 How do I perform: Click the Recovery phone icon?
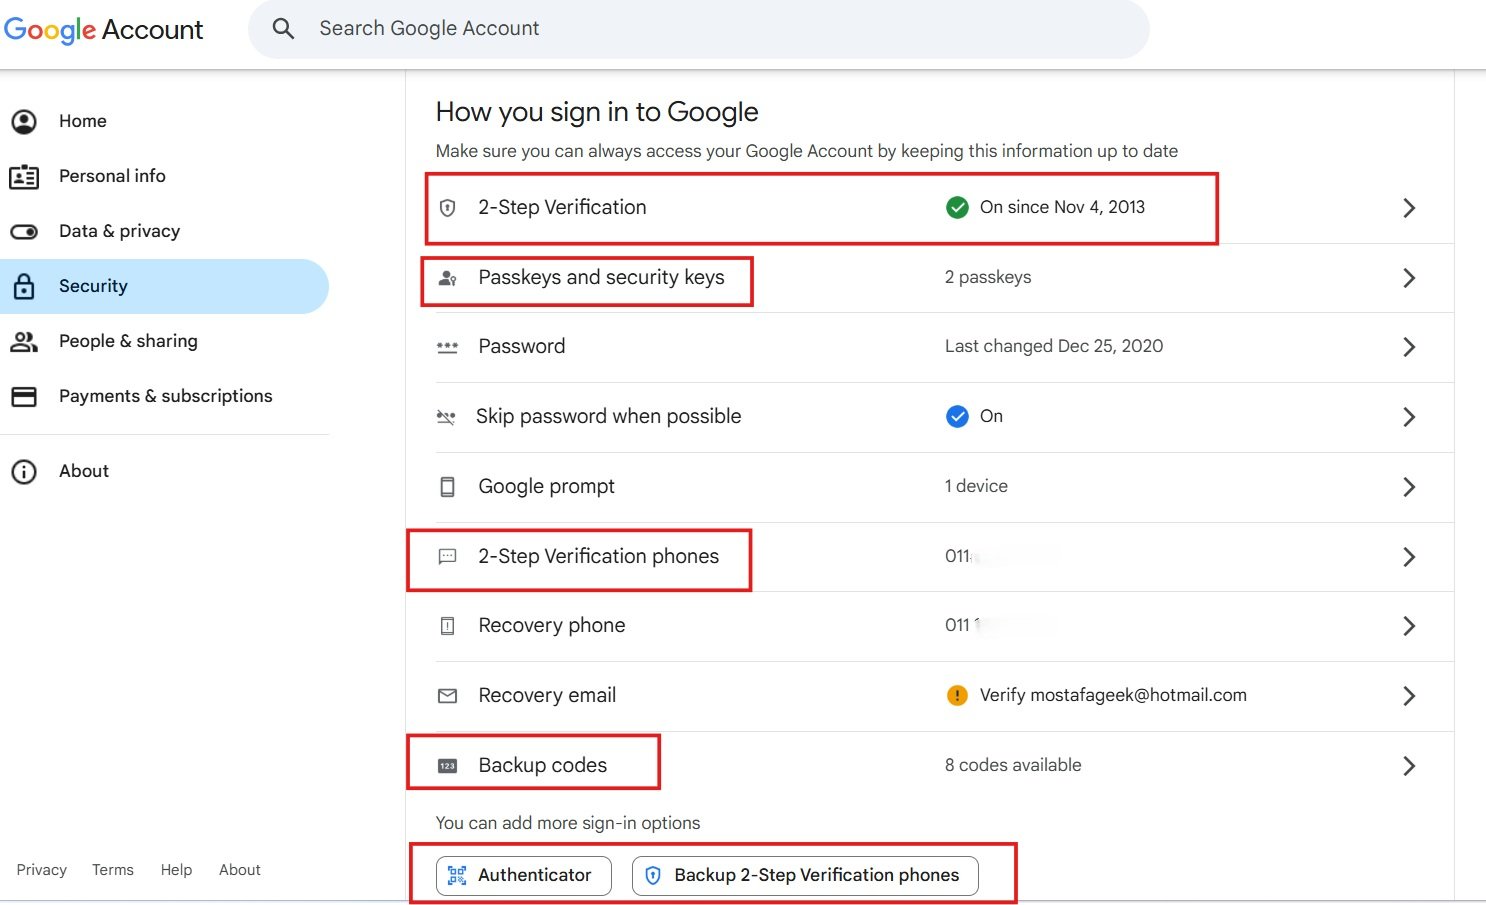click(448, 626)
